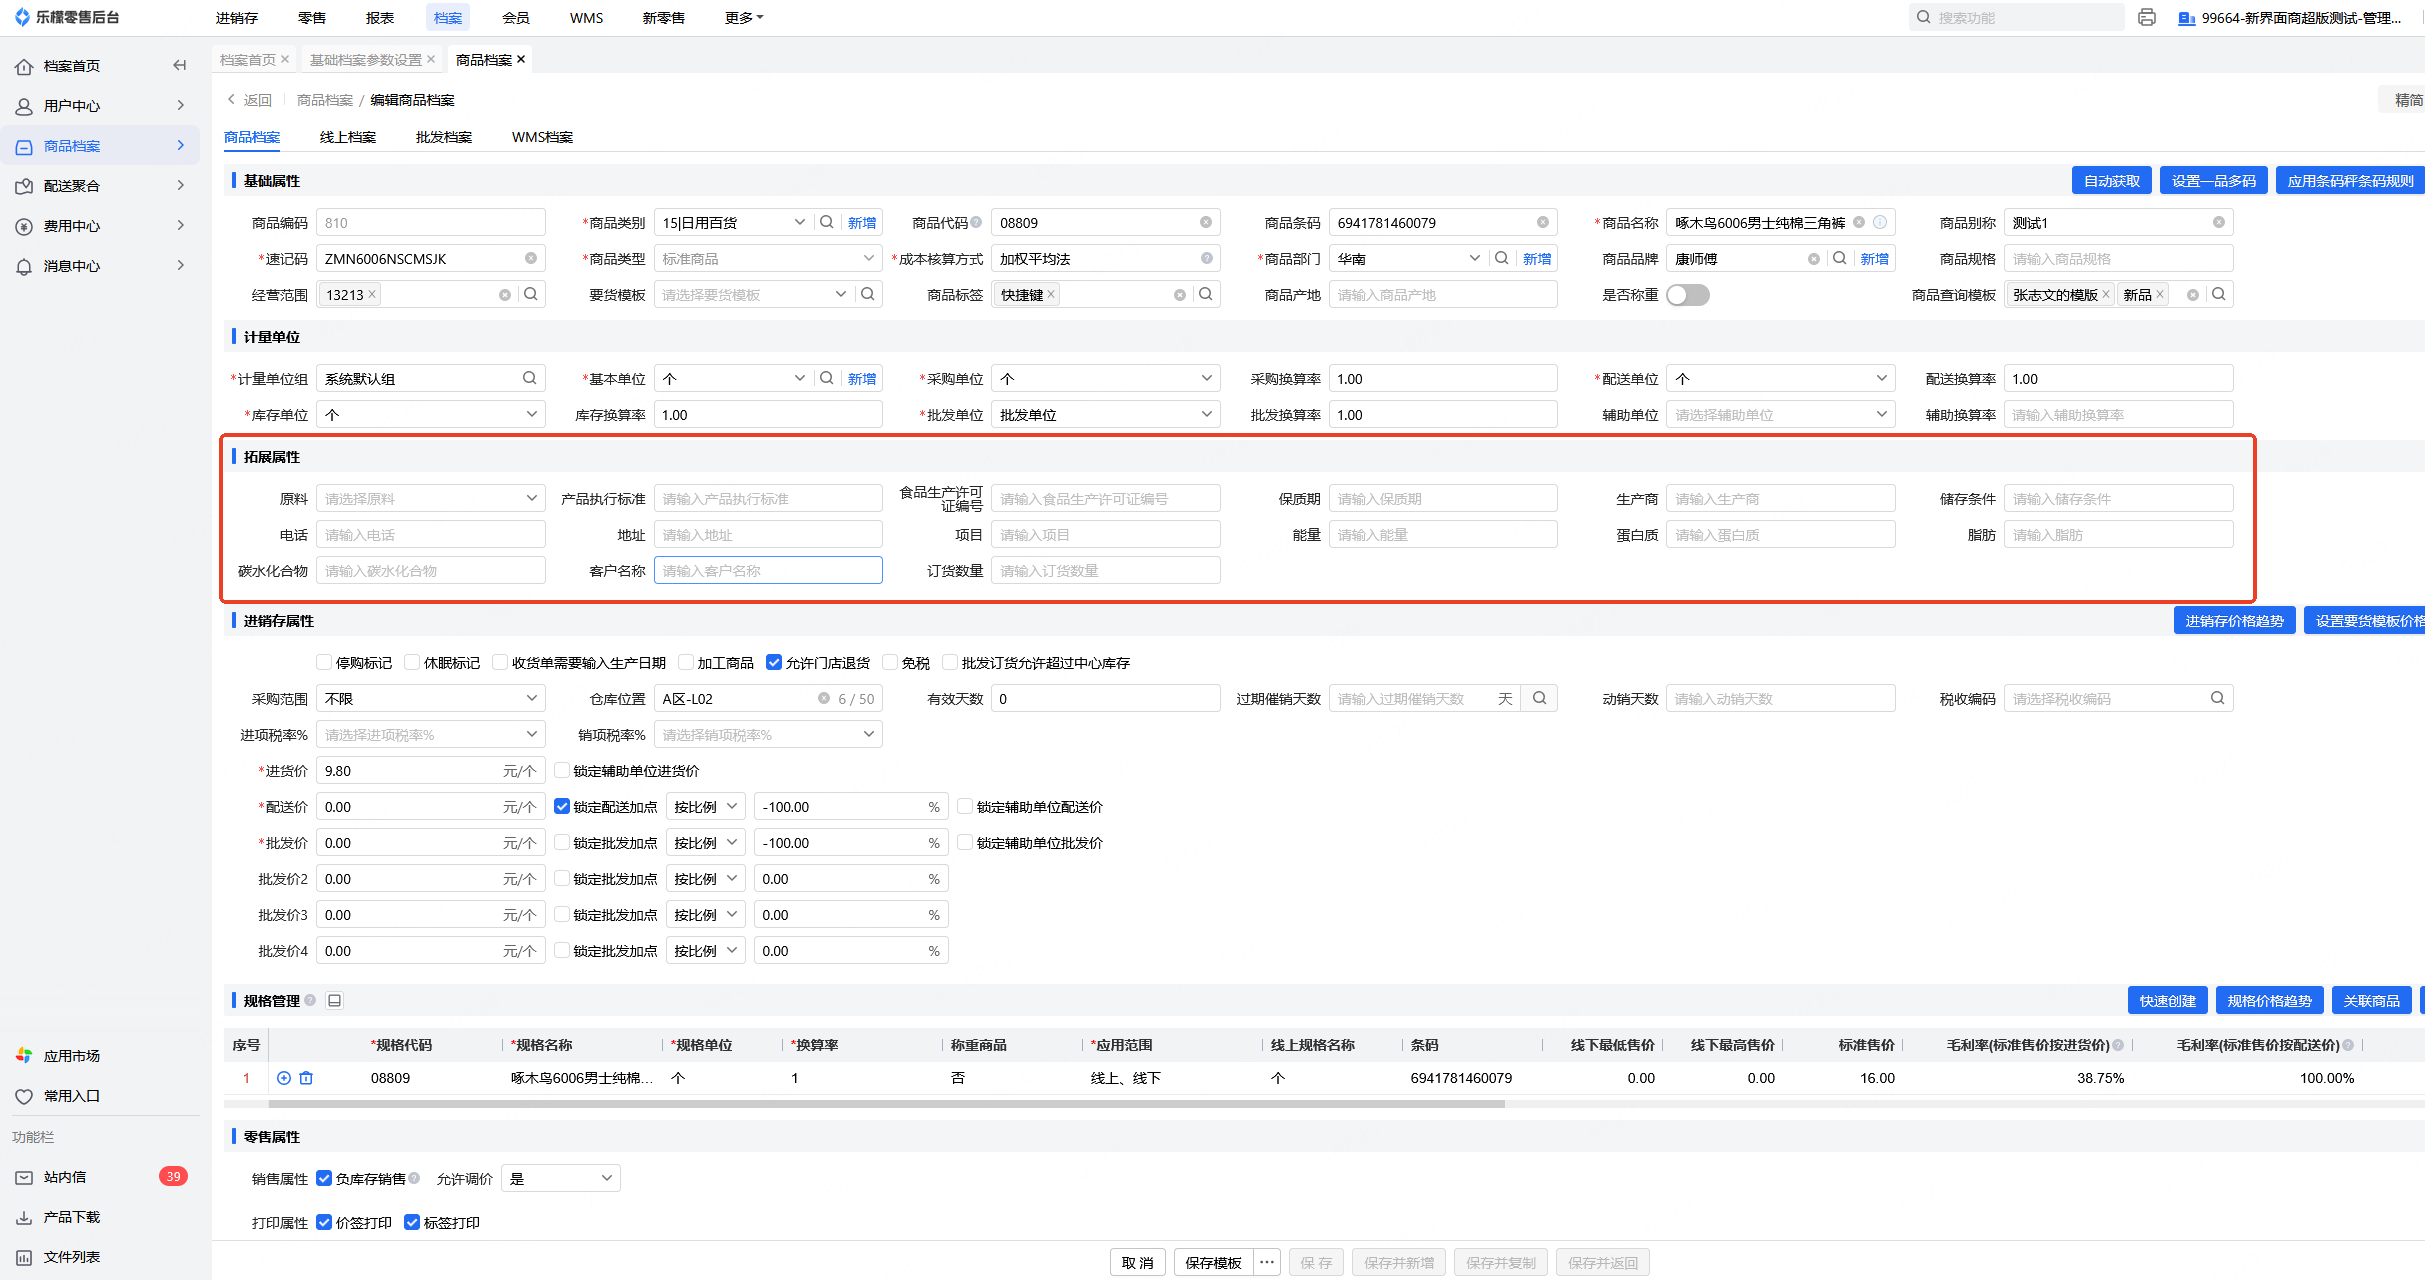Viewport: 2425px width, 1280px height.
Task: Click delete trash icon in specification row
Action: (306, 1078)
